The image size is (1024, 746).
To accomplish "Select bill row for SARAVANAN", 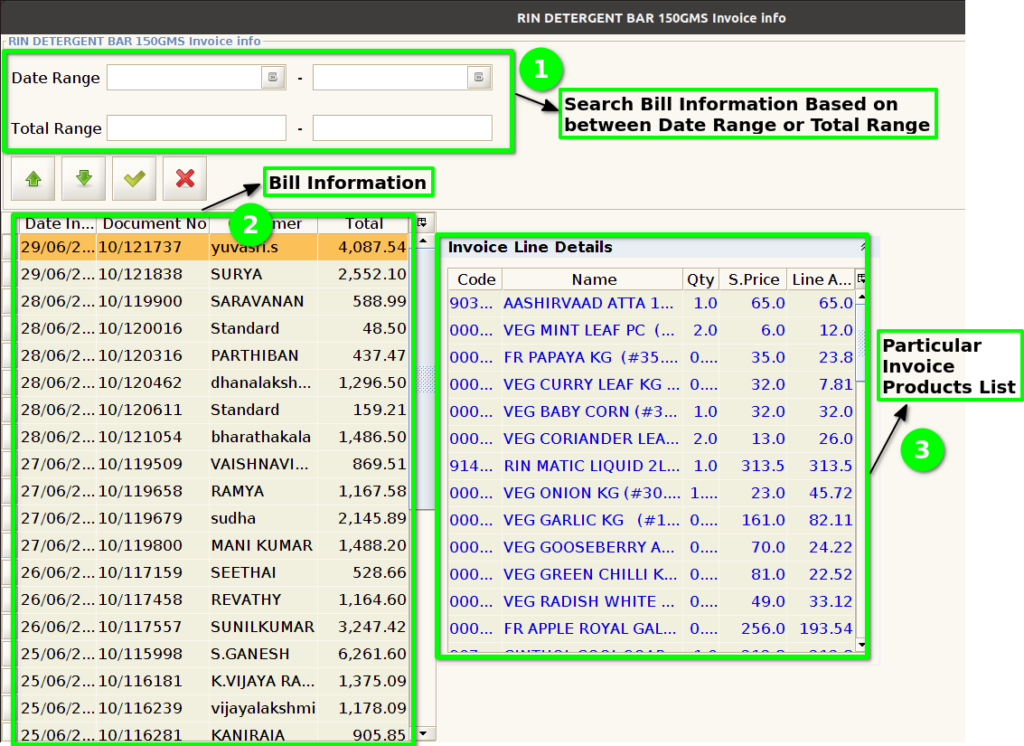I will (x=214, y=301).
